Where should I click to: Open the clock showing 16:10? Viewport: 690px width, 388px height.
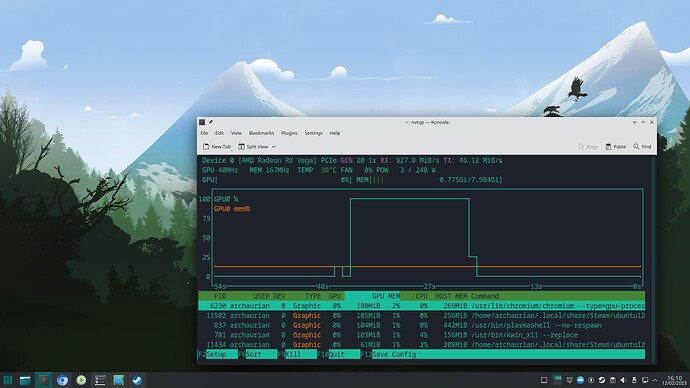click(674, 381)
